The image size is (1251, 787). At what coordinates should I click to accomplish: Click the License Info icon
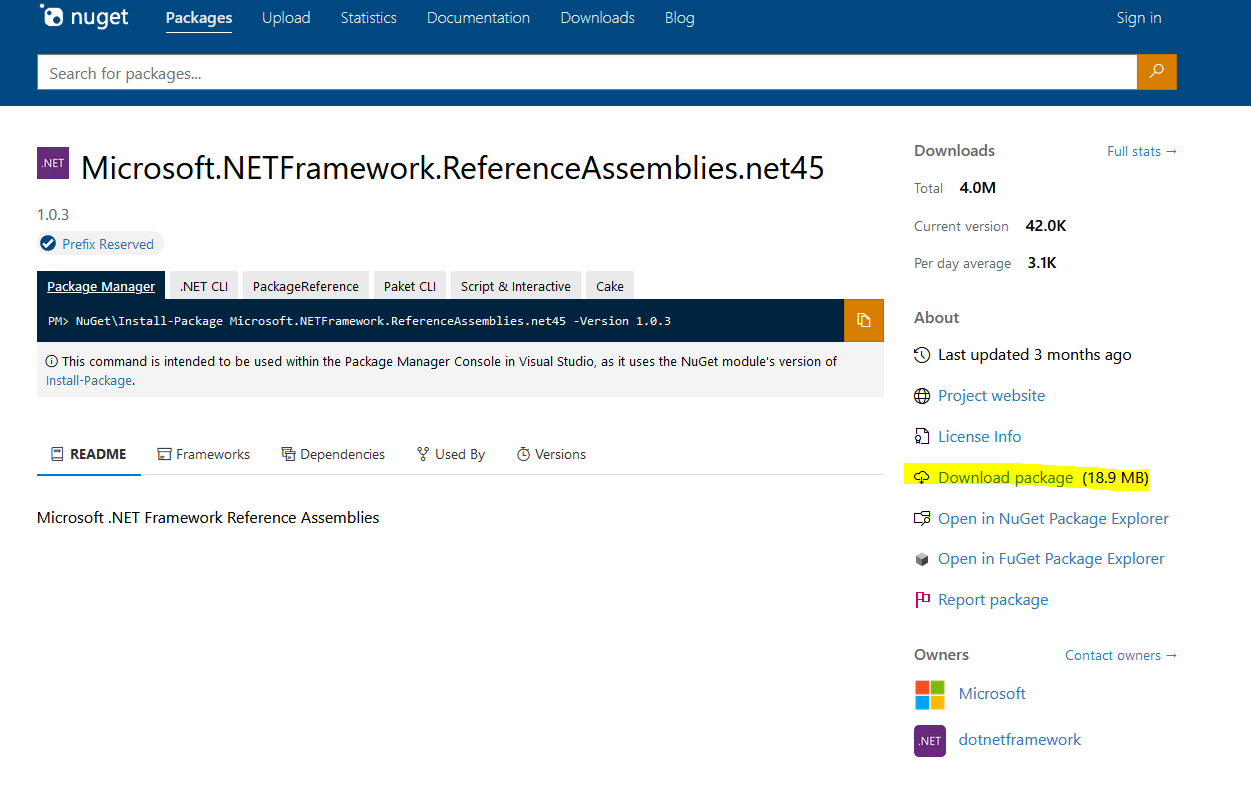click(x=921, y=436)
